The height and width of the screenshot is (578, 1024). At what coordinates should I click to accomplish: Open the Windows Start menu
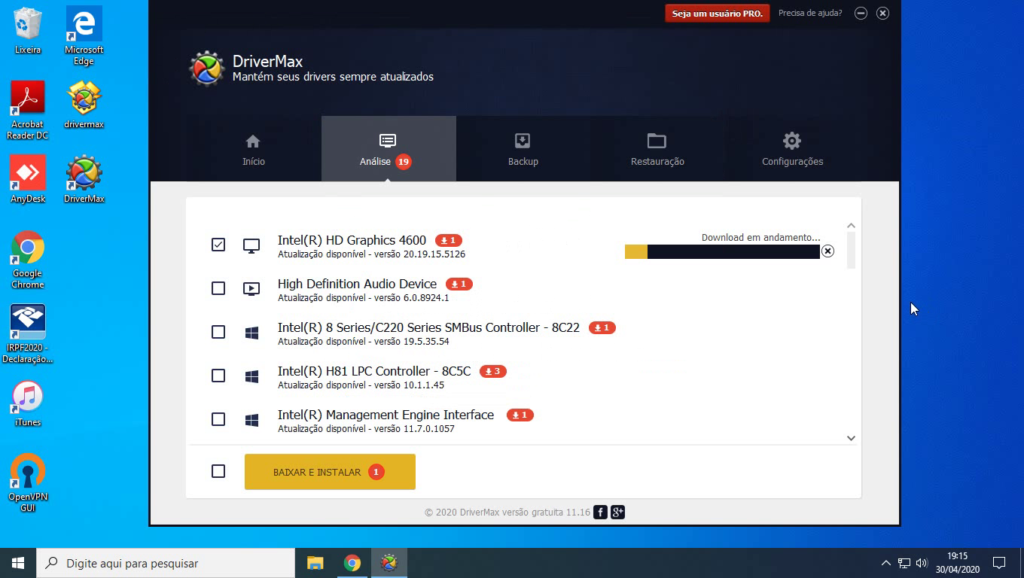(x=18, y=563)
